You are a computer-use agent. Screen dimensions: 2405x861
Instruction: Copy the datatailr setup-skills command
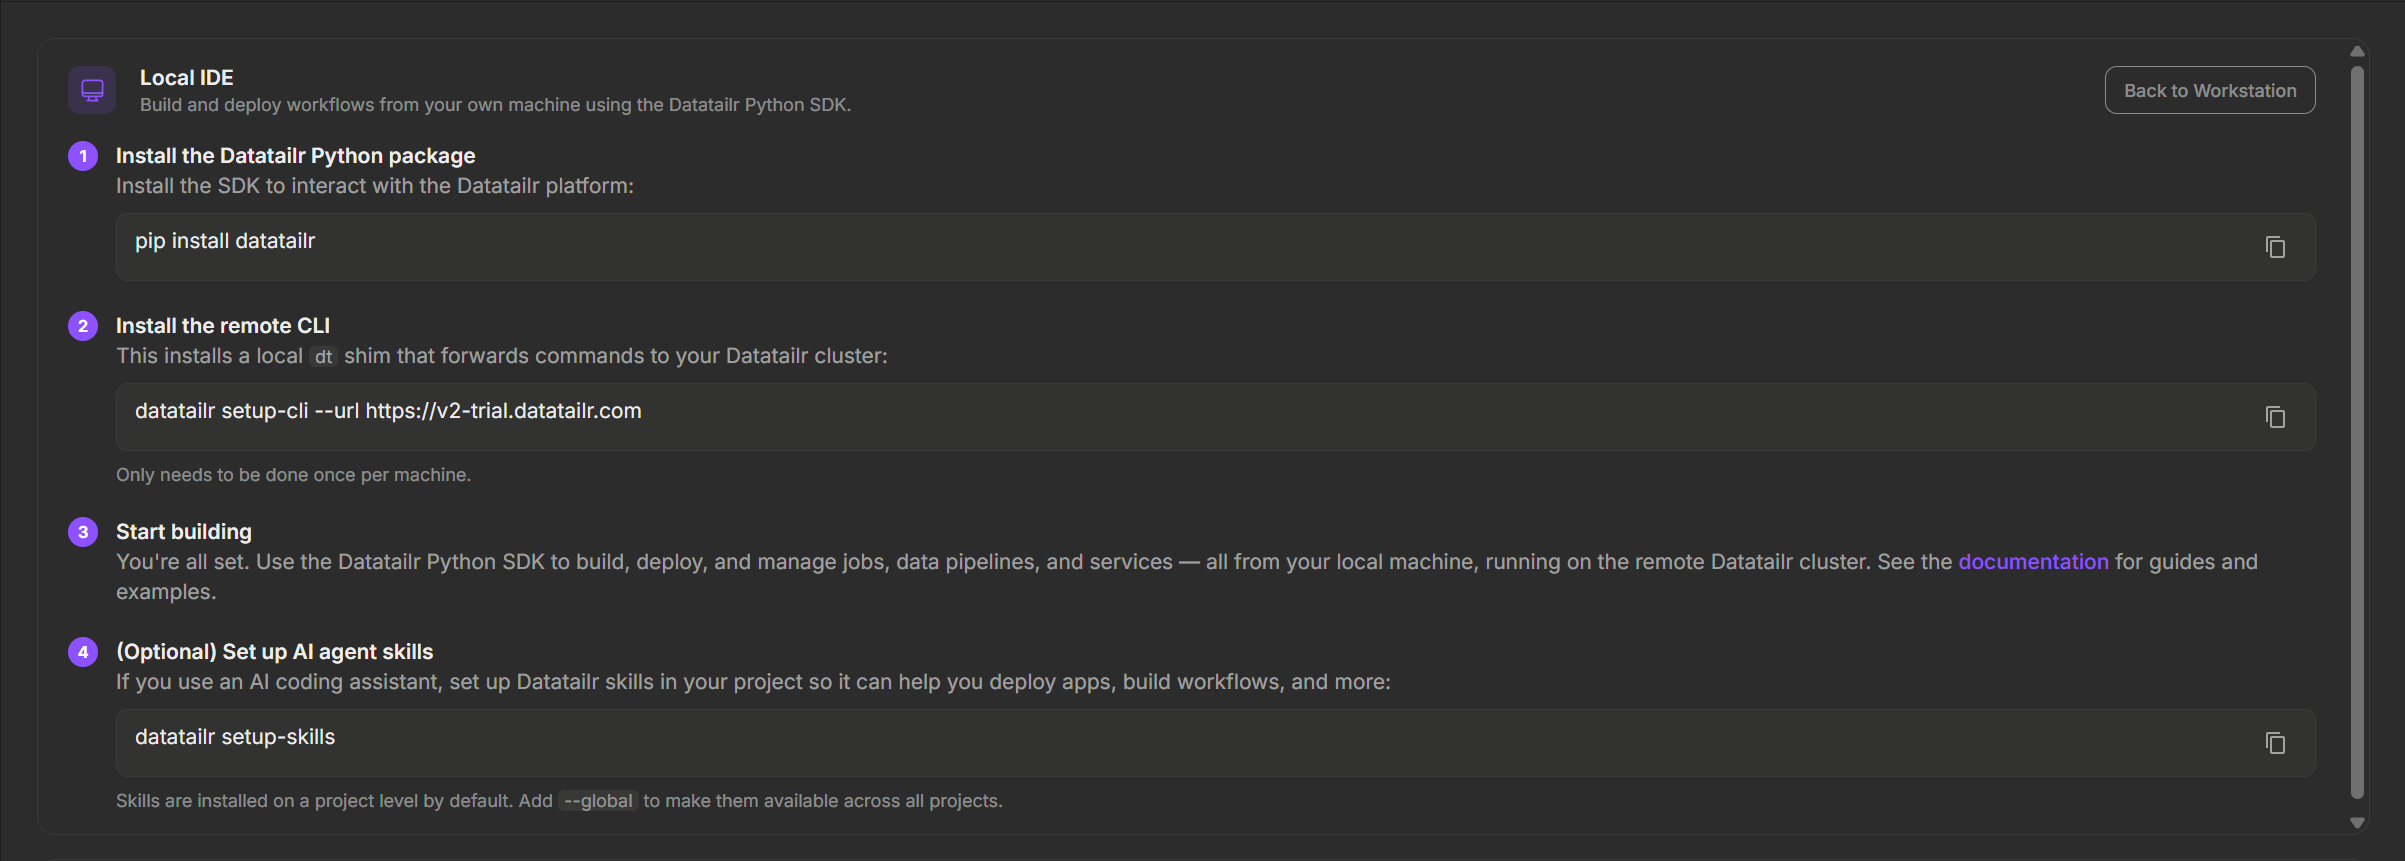(2275, 743)
